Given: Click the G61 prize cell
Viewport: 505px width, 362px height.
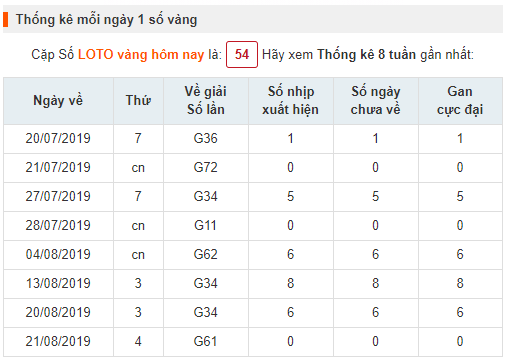Looking at the screenshot, I should pos(206,341).
